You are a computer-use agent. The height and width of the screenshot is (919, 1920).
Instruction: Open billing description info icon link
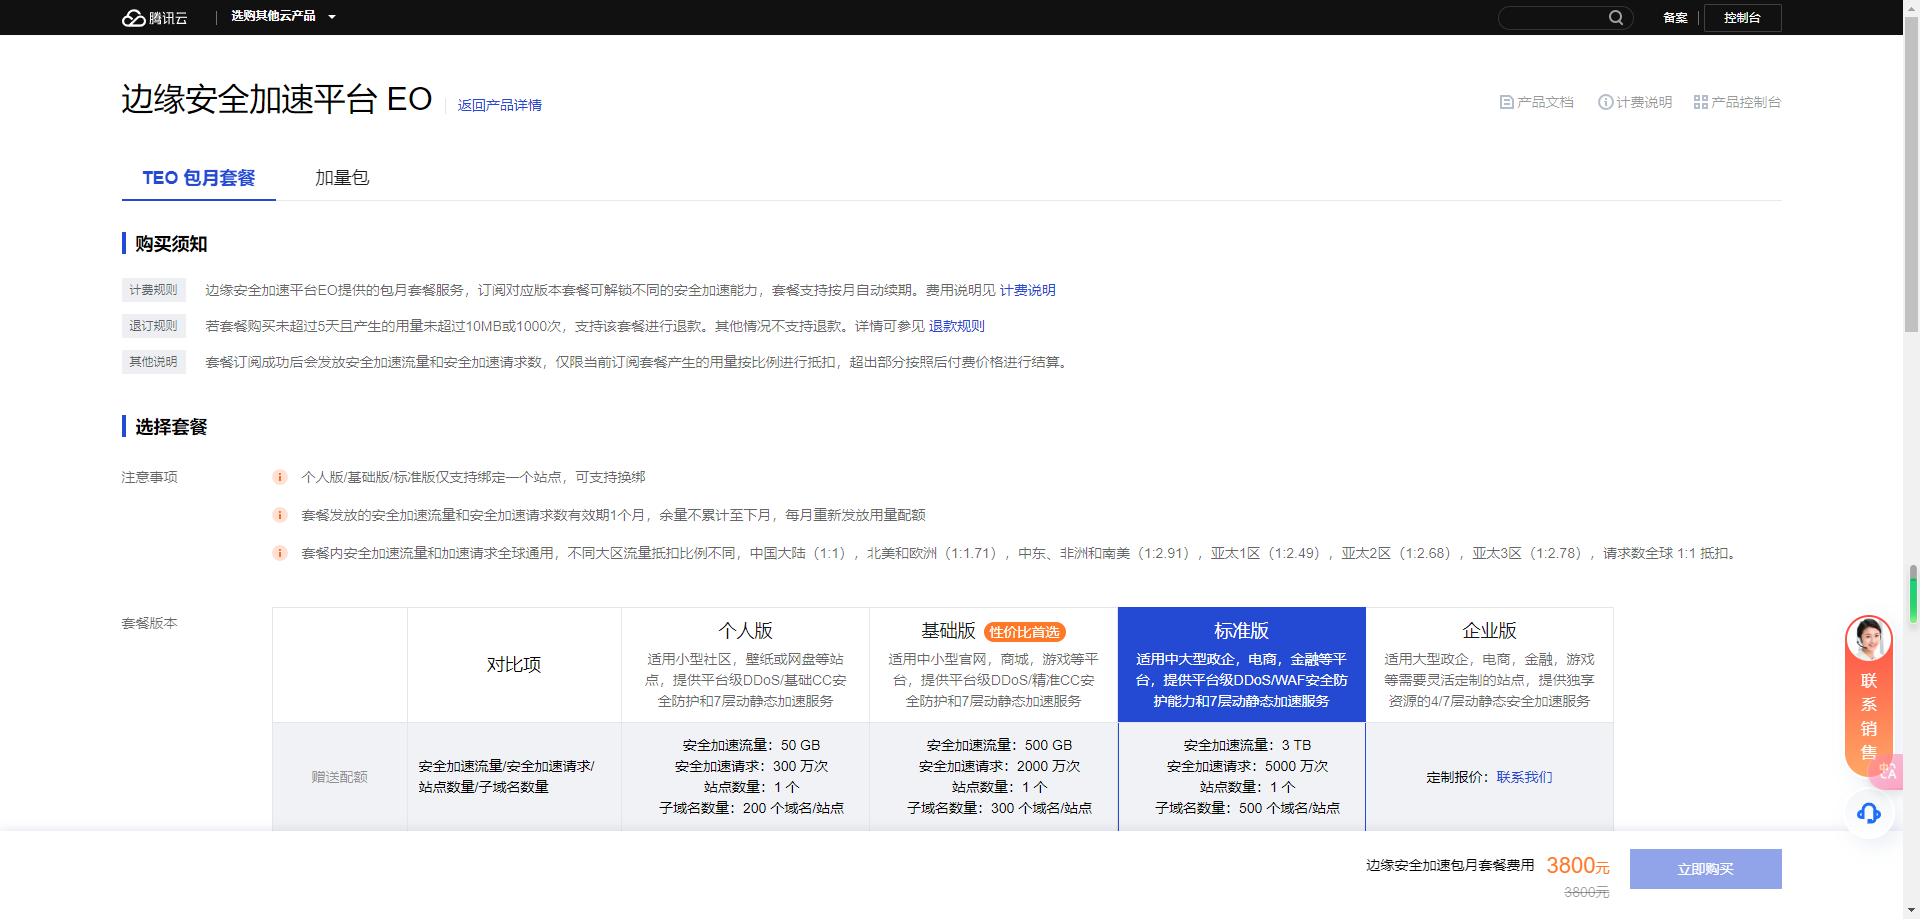click(x=1605, y=102)
